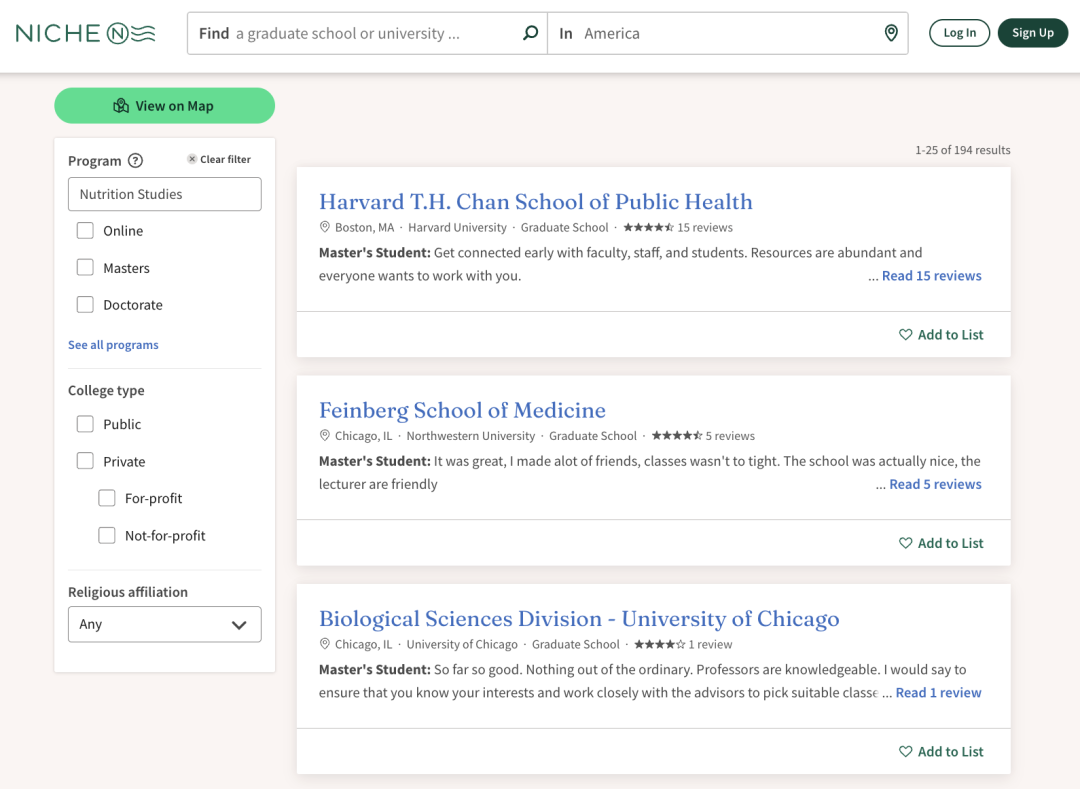Open the Niche logo homepage
Screen dimensions: 1080x789
click(x=85, y=33)
